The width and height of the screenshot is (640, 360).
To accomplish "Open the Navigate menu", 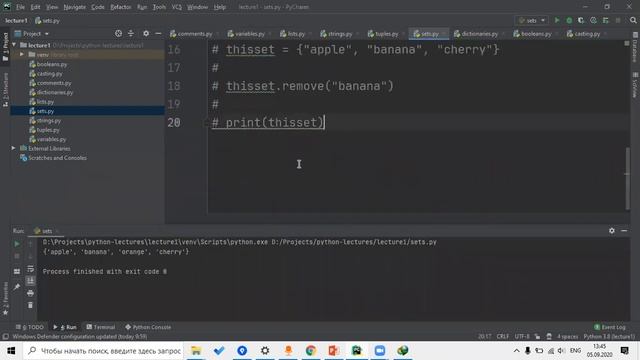I will coord(75,7).
